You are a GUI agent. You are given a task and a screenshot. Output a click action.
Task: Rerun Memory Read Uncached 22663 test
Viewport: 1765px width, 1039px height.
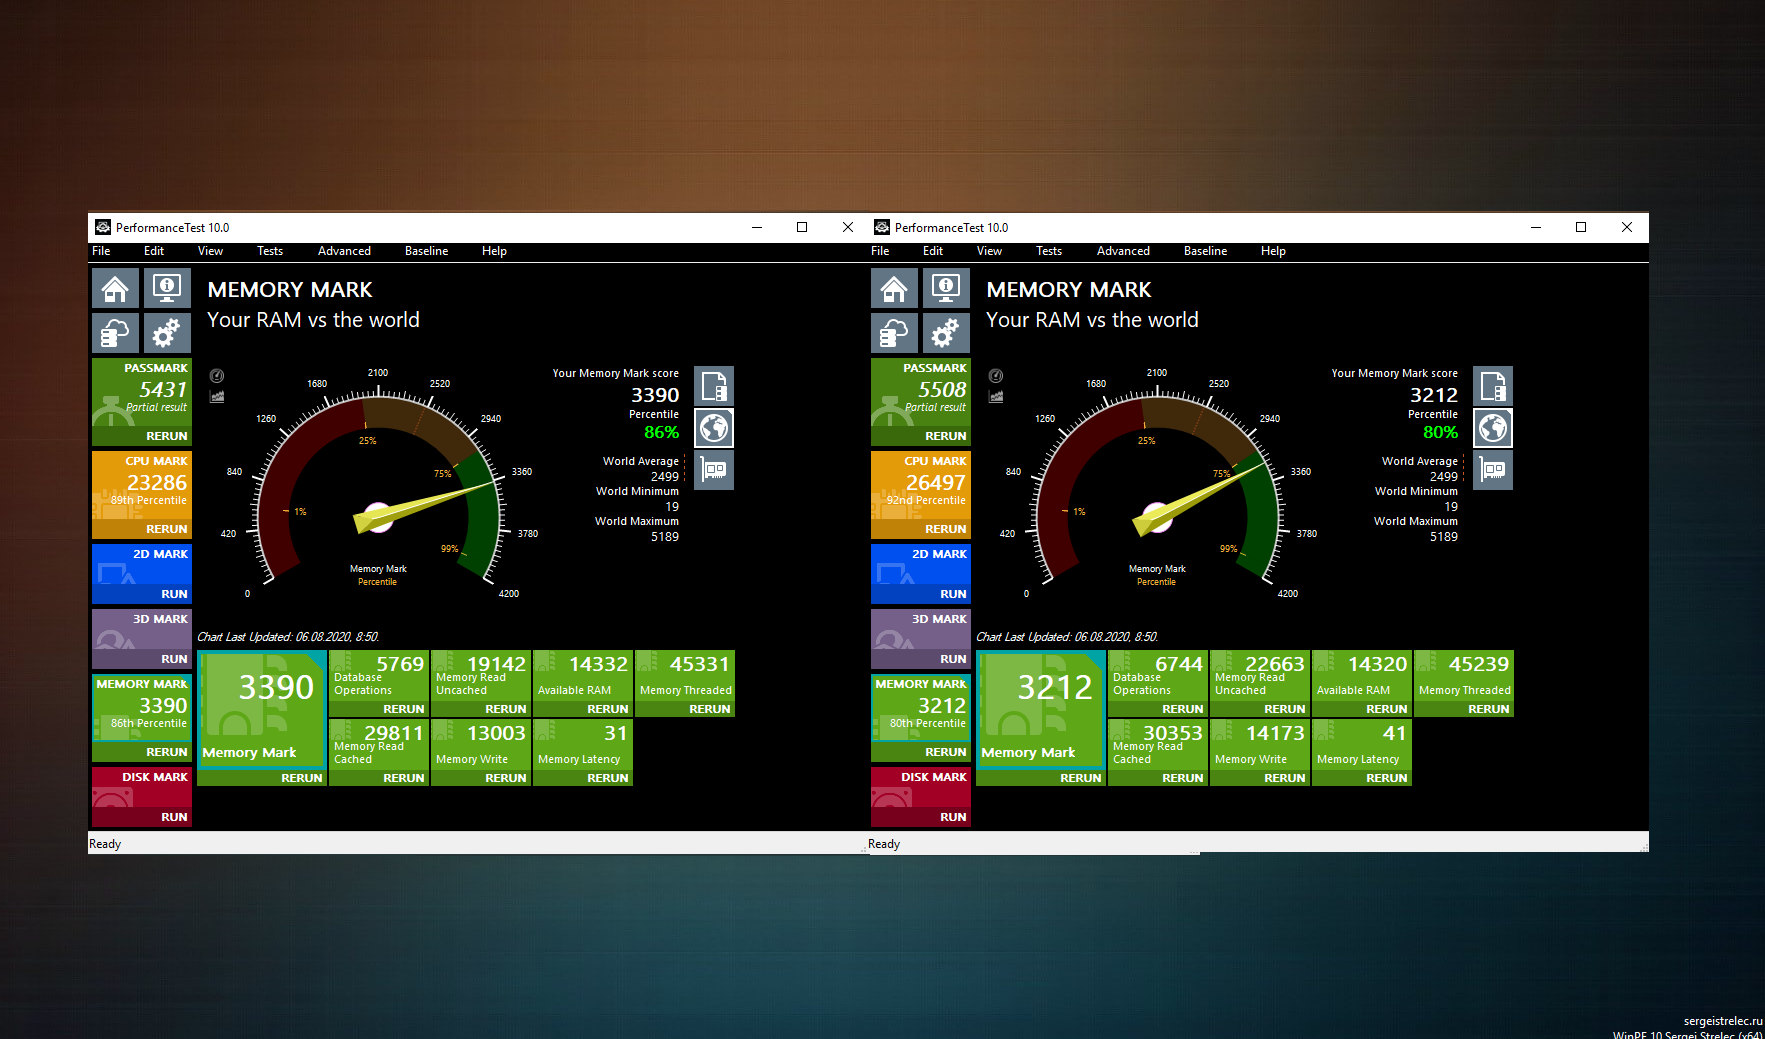coord(1285,709)
